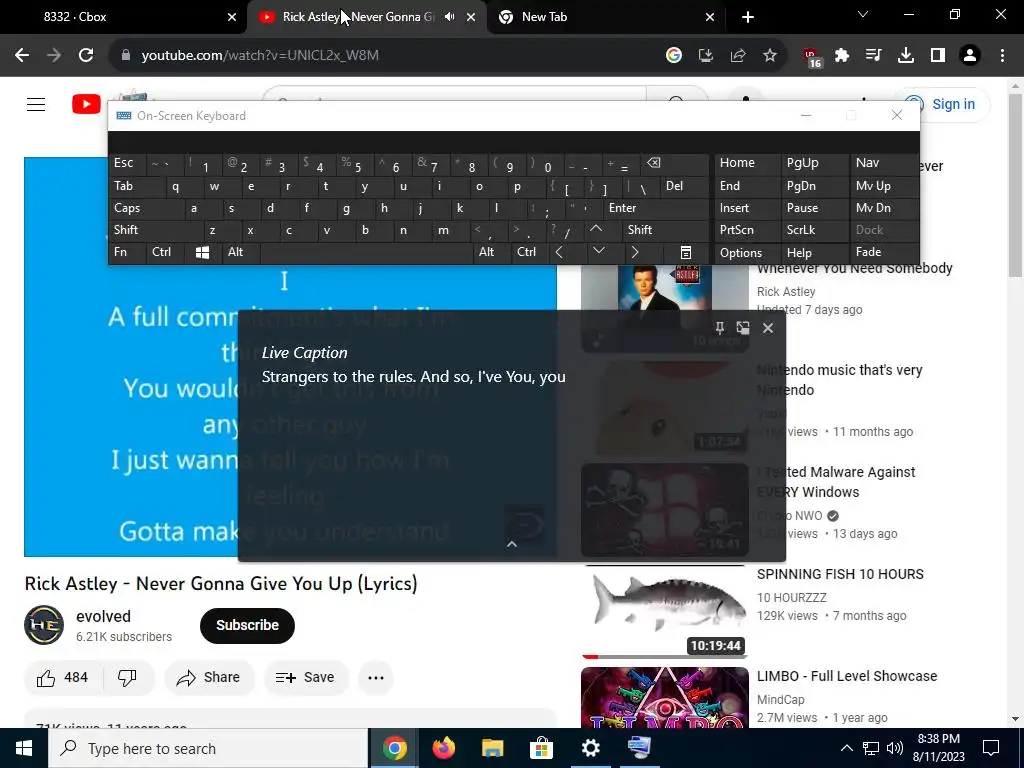
Task: Open LIMBO Full Level Showcase video thumbnail
Action: point(665,697)
